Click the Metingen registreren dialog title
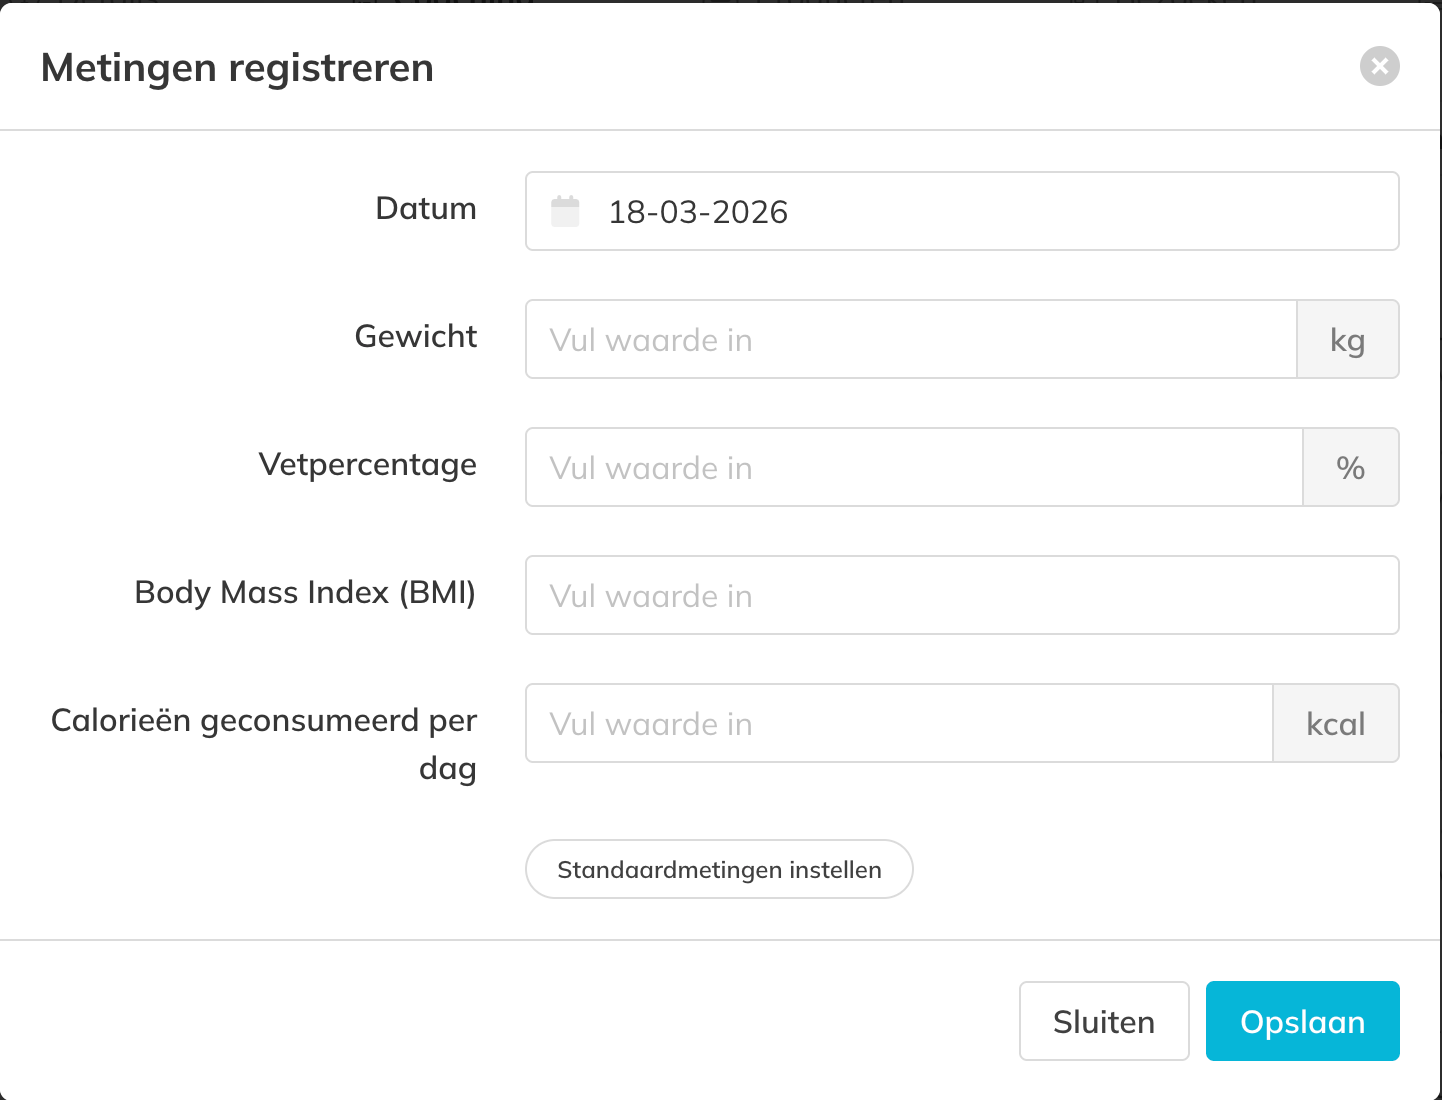This screenshot has width=1442, height=1100. (x=237, y=68)
